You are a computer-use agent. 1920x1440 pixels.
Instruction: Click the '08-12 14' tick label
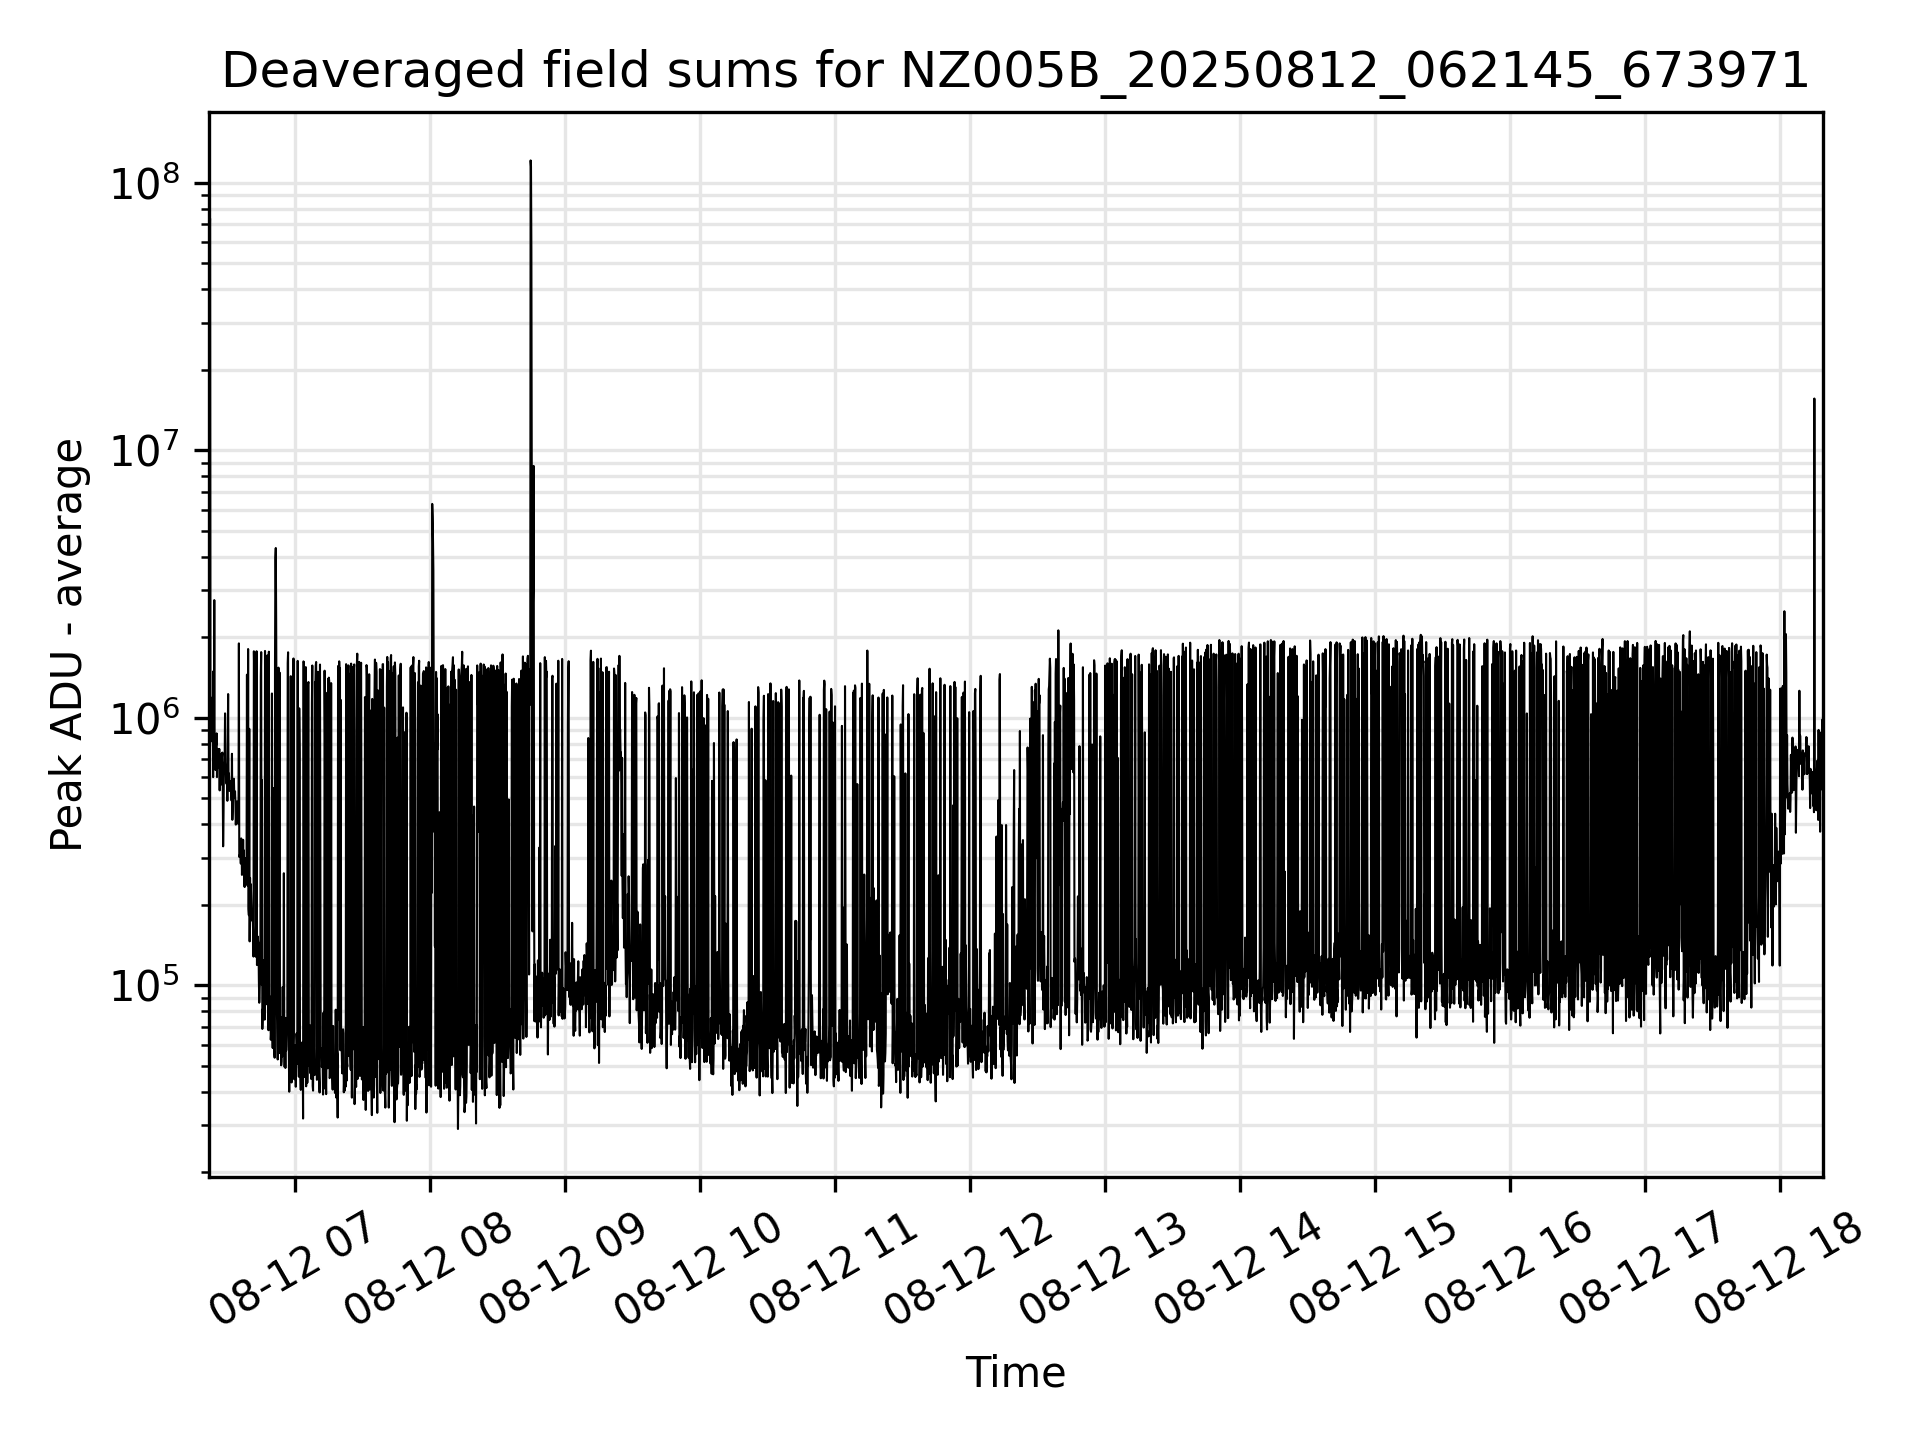(1237, 1267)
